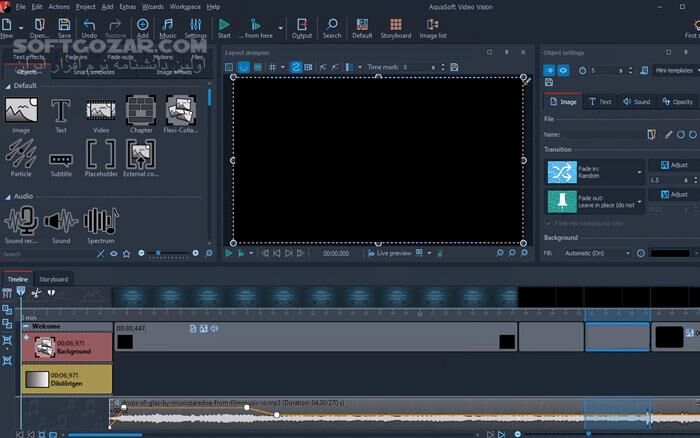
Task: Select the Sound recording object
Action: 21,225
